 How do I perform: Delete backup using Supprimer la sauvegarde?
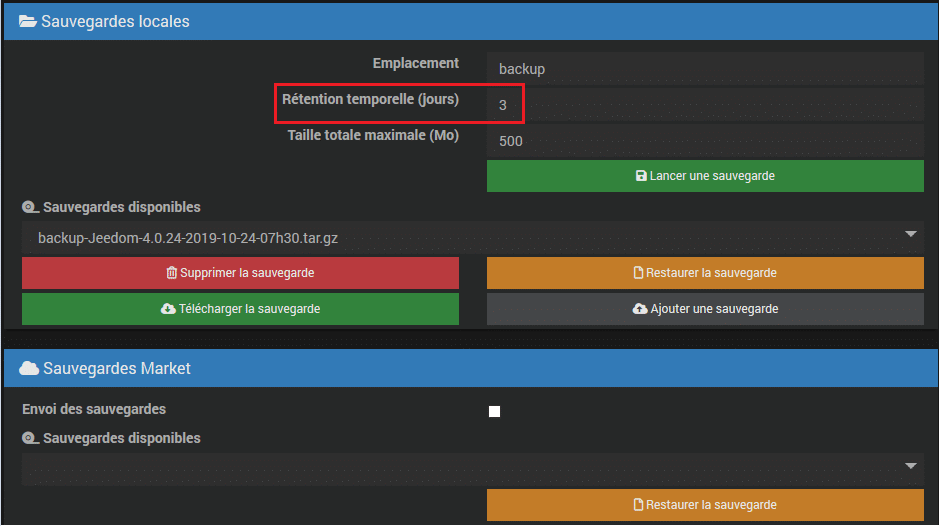240,273
